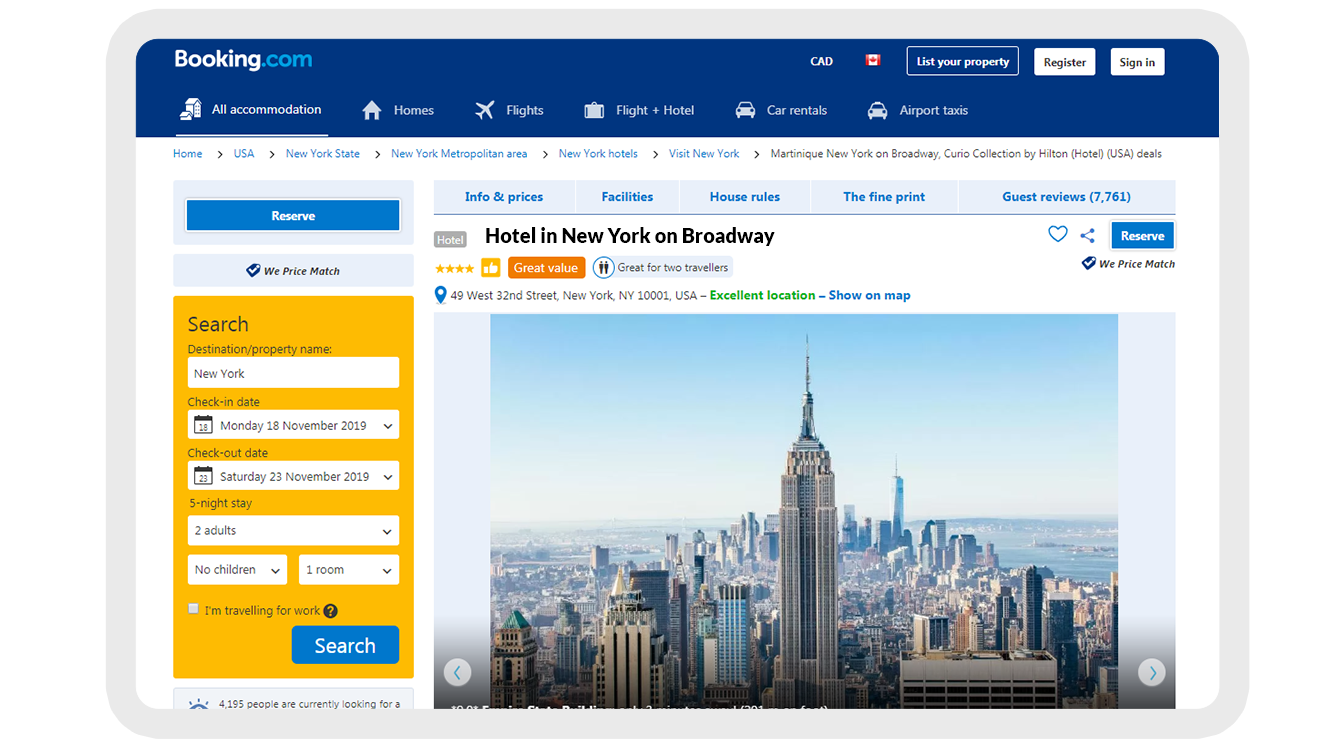Click the Reserve button in left sidebar
Image resolution: width=1342 pixels, height=741 pixels.
click(x=293, y=216)
